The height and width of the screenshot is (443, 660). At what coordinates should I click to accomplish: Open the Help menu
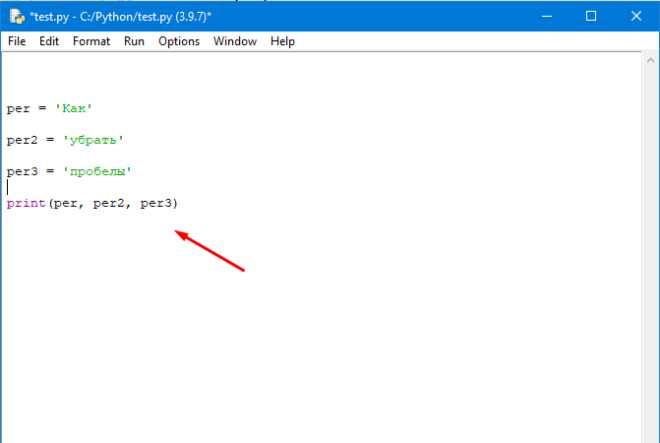(x=282, y=41)
